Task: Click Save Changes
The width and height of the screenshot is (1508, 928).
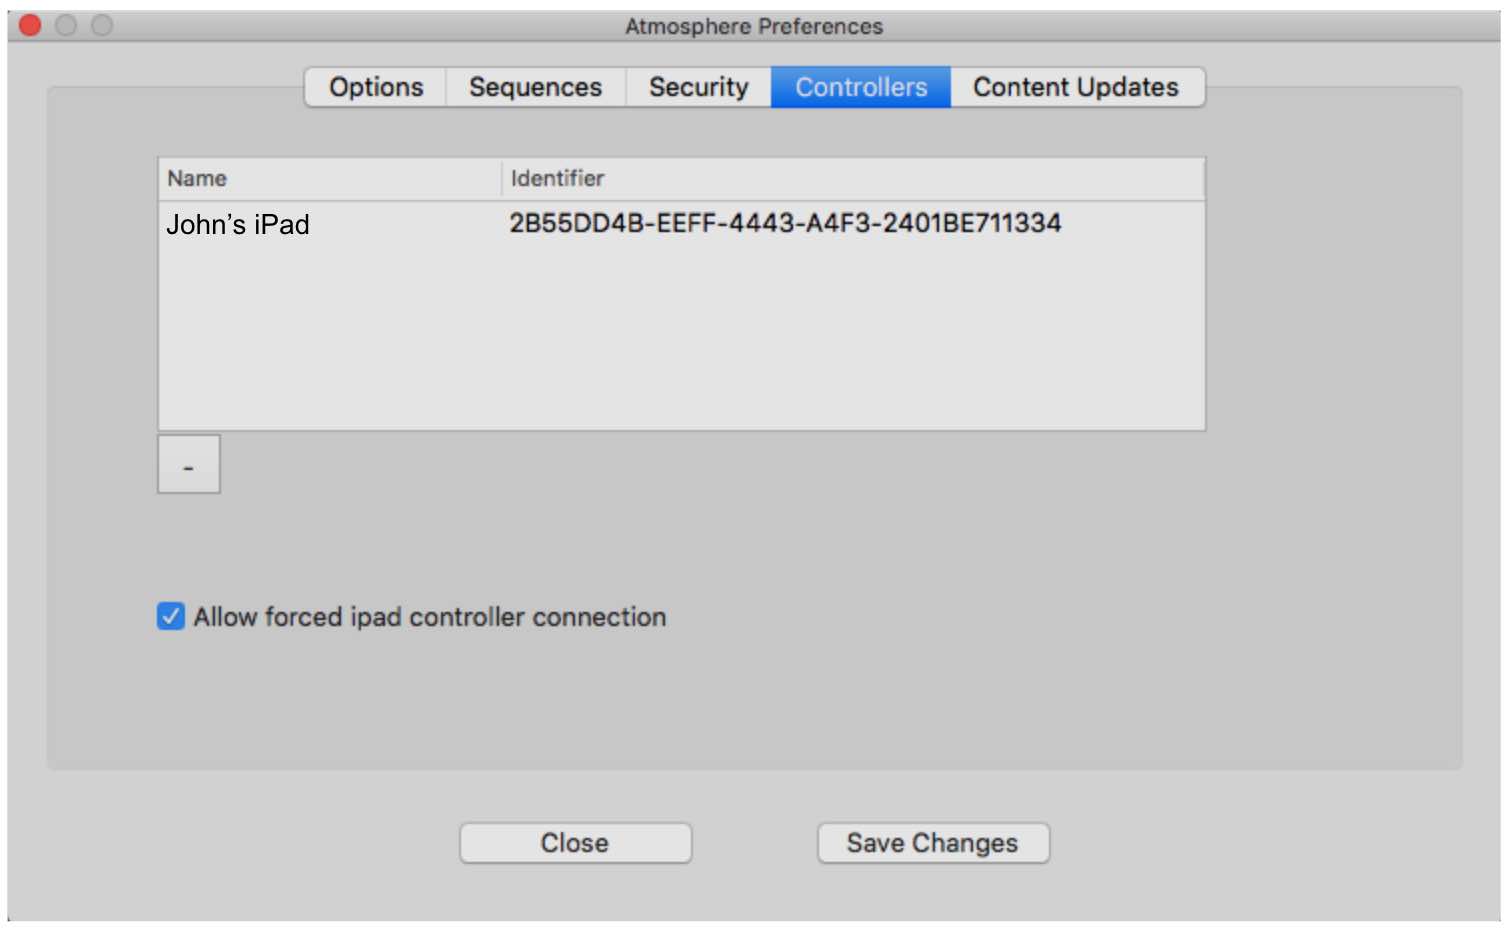Action: (933, 843)
